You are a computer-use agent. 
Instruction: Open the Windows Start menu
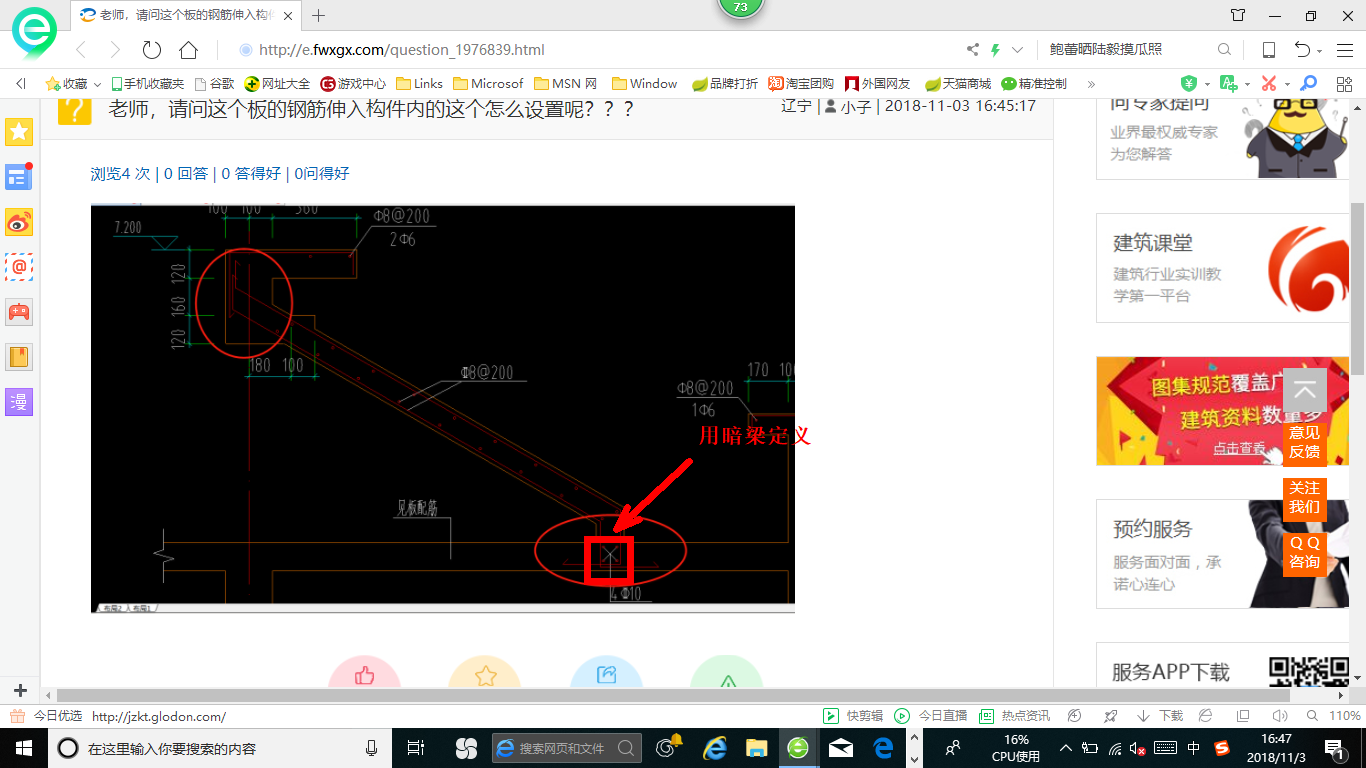[22, 747]
